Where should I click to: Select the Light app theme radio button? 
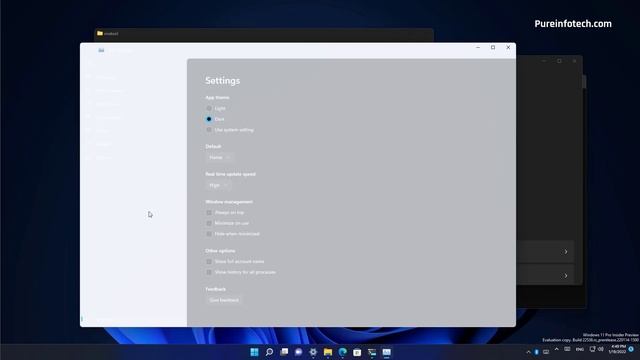click(209, 108)
